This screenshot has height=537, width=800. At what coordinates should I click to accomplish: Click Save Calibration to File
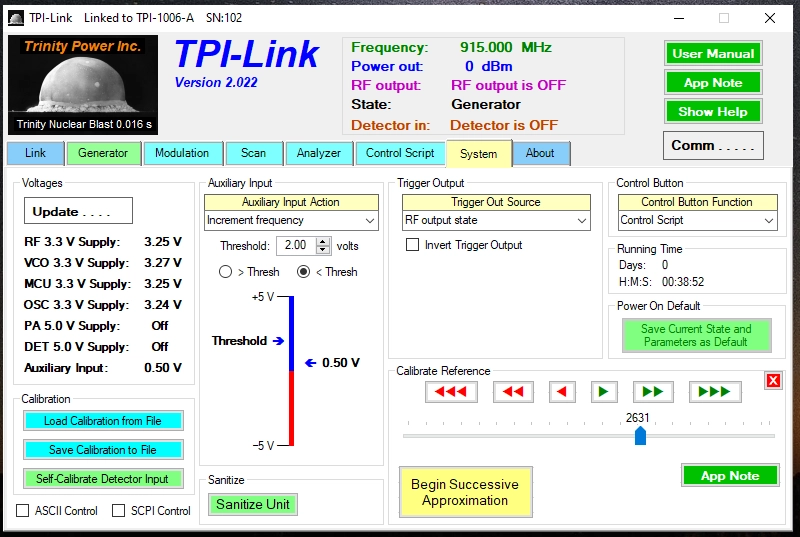point(103,450)
